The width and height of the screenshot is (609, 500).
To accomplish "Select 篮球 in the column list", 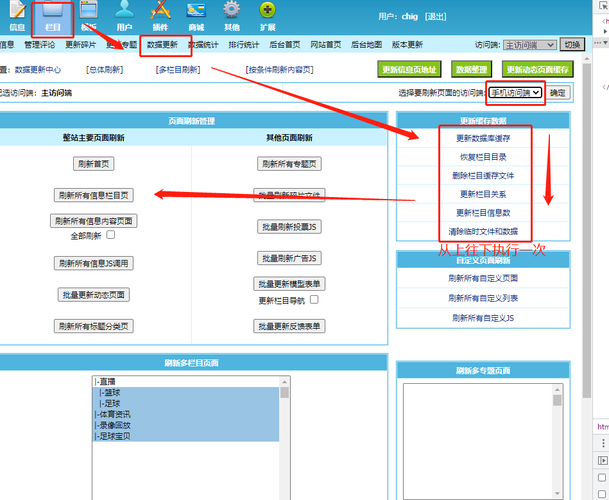I will [186, 392].
